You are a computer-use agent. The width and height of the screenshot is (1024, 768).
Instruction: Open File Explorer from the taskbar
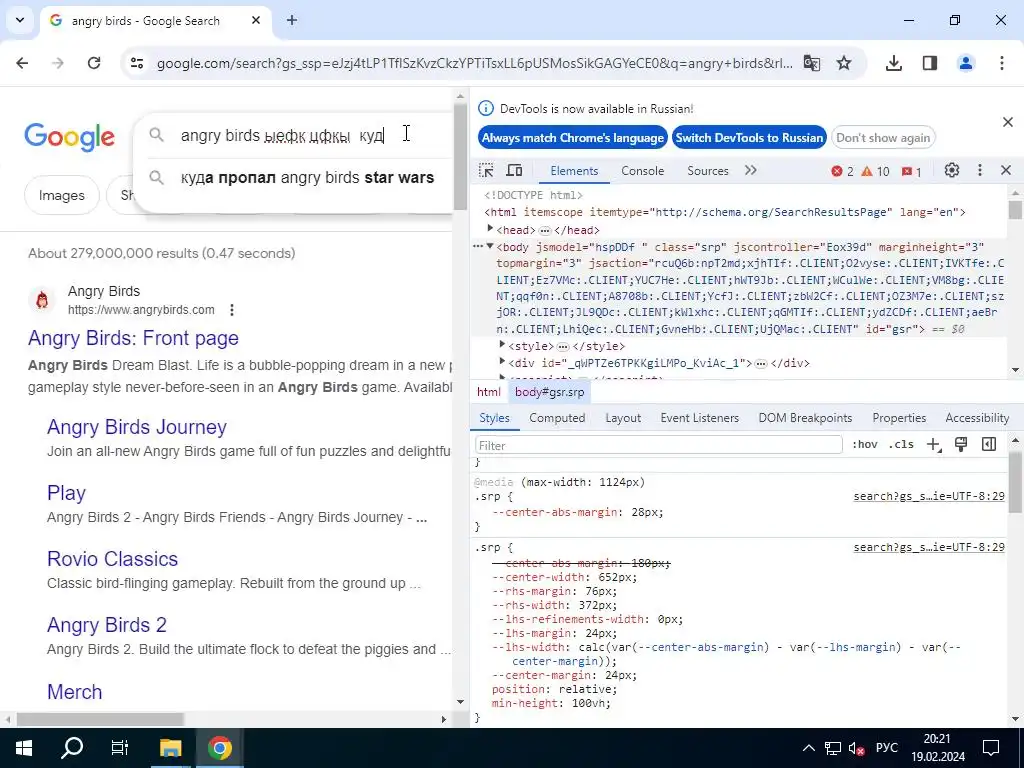tap(170, 748)
